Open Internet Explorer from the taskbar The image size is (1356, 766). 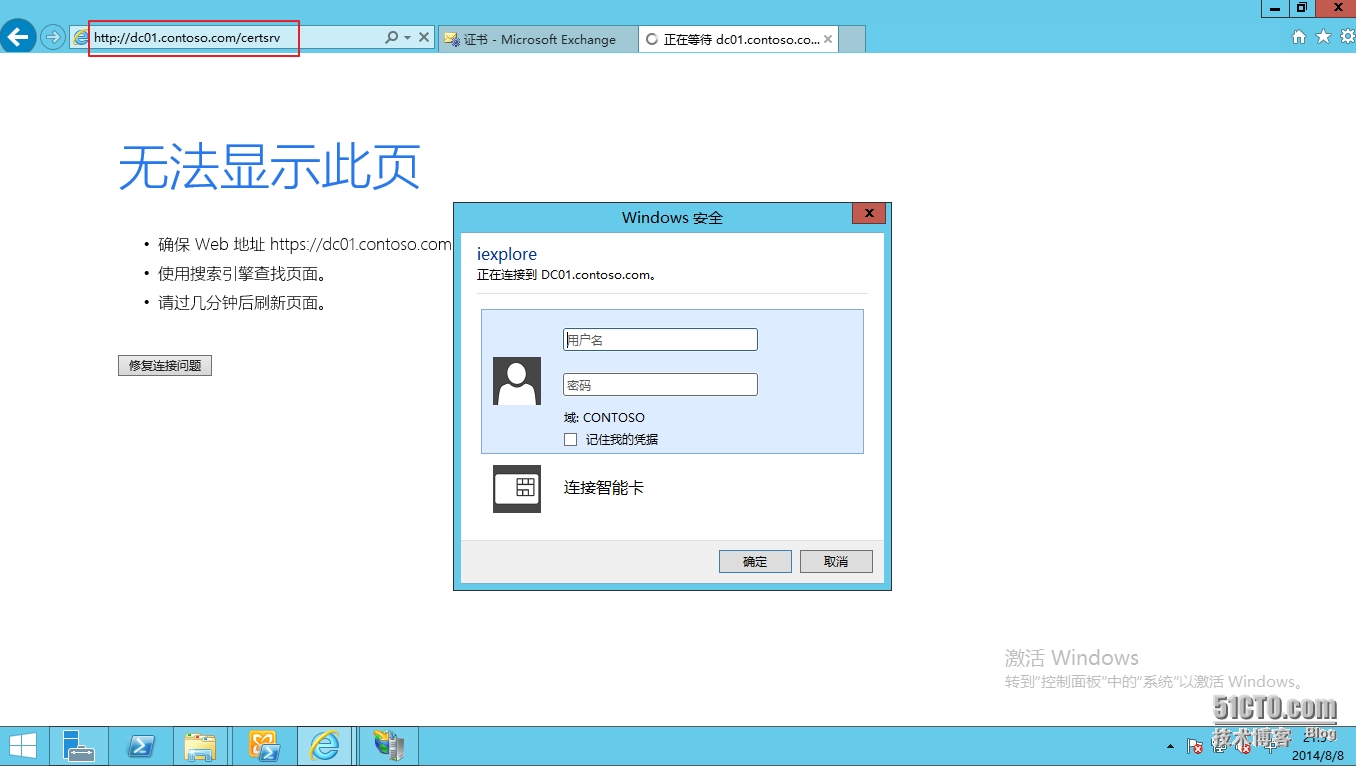tap(325, 745)
